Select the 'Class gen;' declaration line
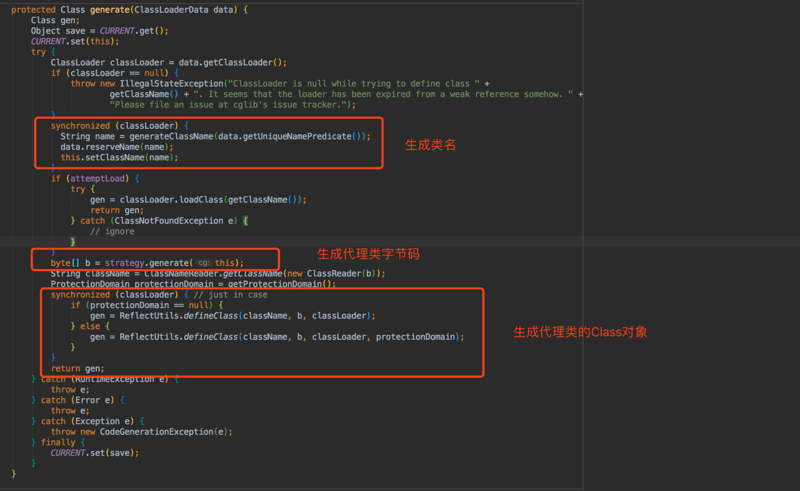The width and height of the screenshot is (800, 491). 55,20
